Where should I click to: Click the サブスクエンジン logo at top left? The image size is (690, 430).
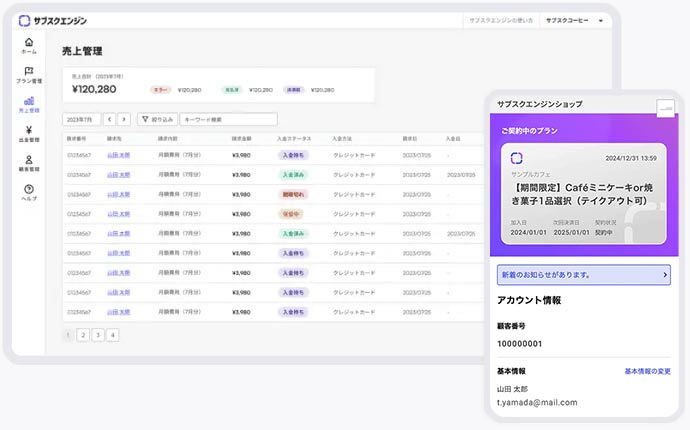point(53,21)
